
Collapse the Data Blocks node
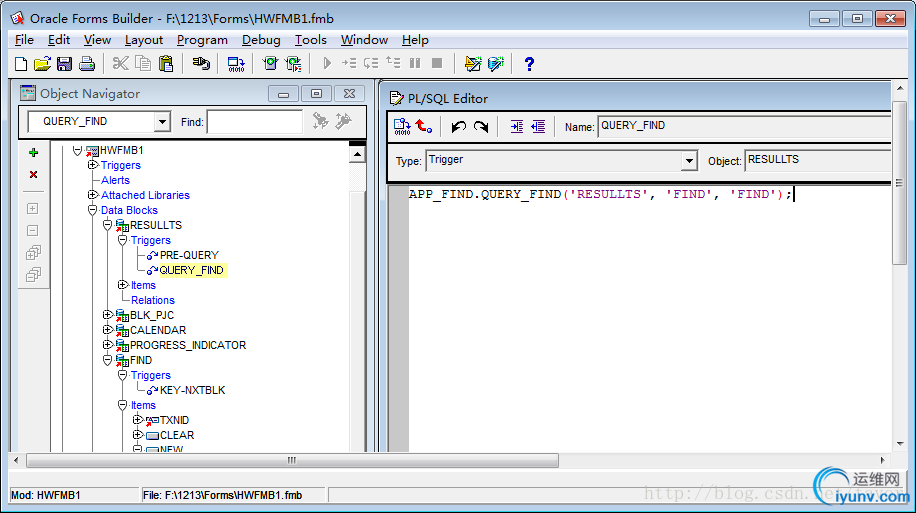click(92, 210)
